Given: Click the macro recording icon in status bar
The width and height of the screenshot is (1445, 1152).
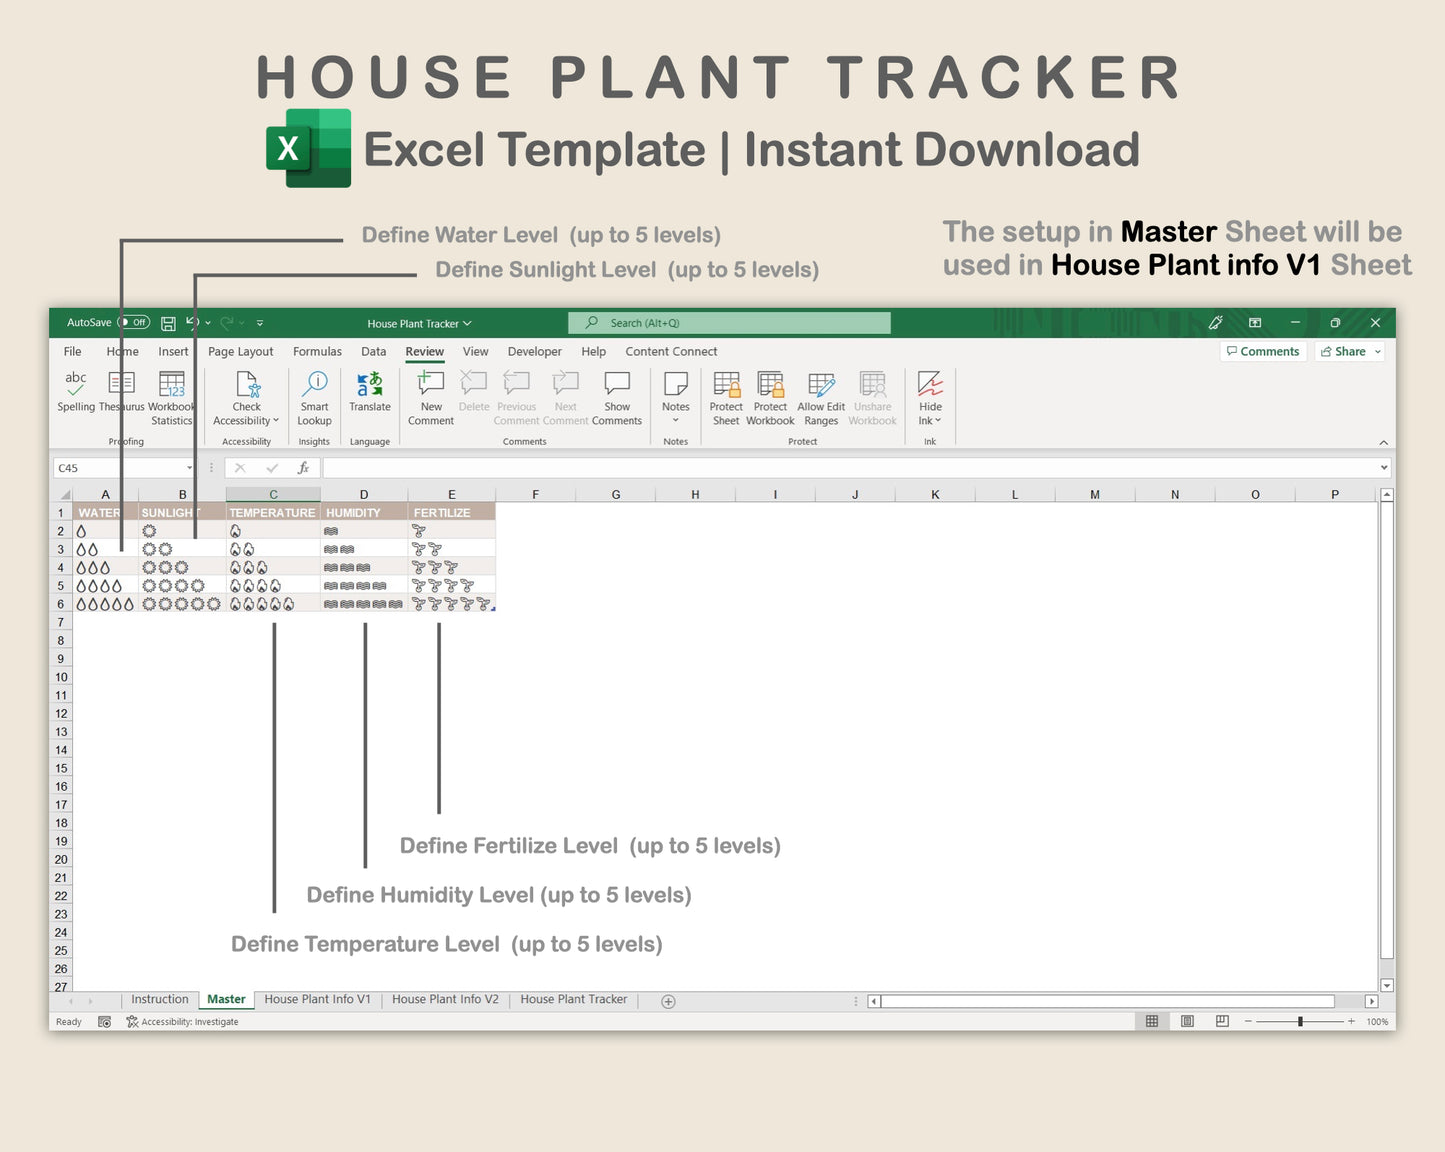Looking at the screenshot, I should point(104,1022).
